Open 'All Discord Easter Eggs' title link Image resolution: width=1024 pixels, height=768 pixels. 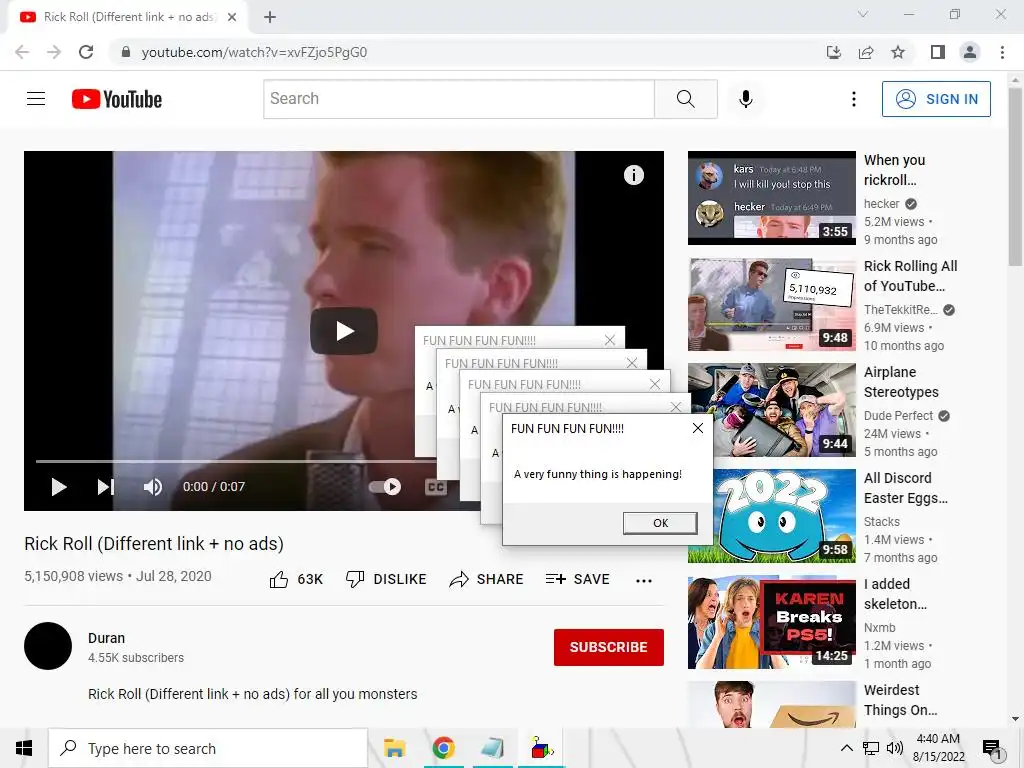pyautogui.click(x=905, y=488)
